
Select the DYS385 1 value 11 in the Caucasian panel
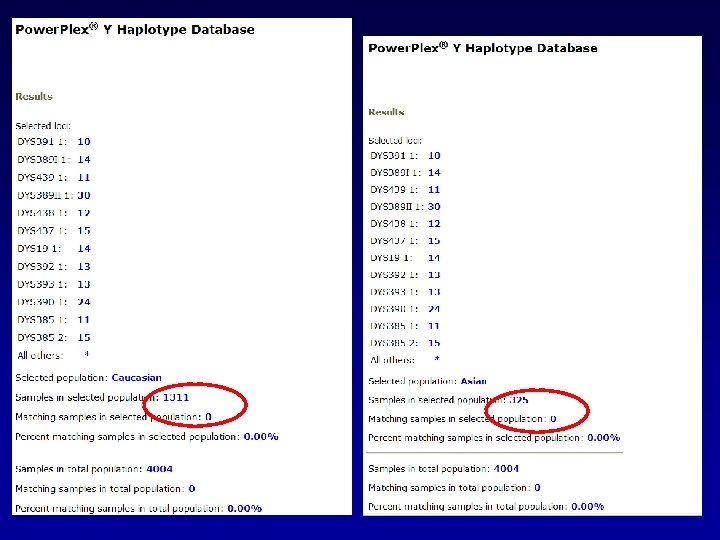(84, 320)
